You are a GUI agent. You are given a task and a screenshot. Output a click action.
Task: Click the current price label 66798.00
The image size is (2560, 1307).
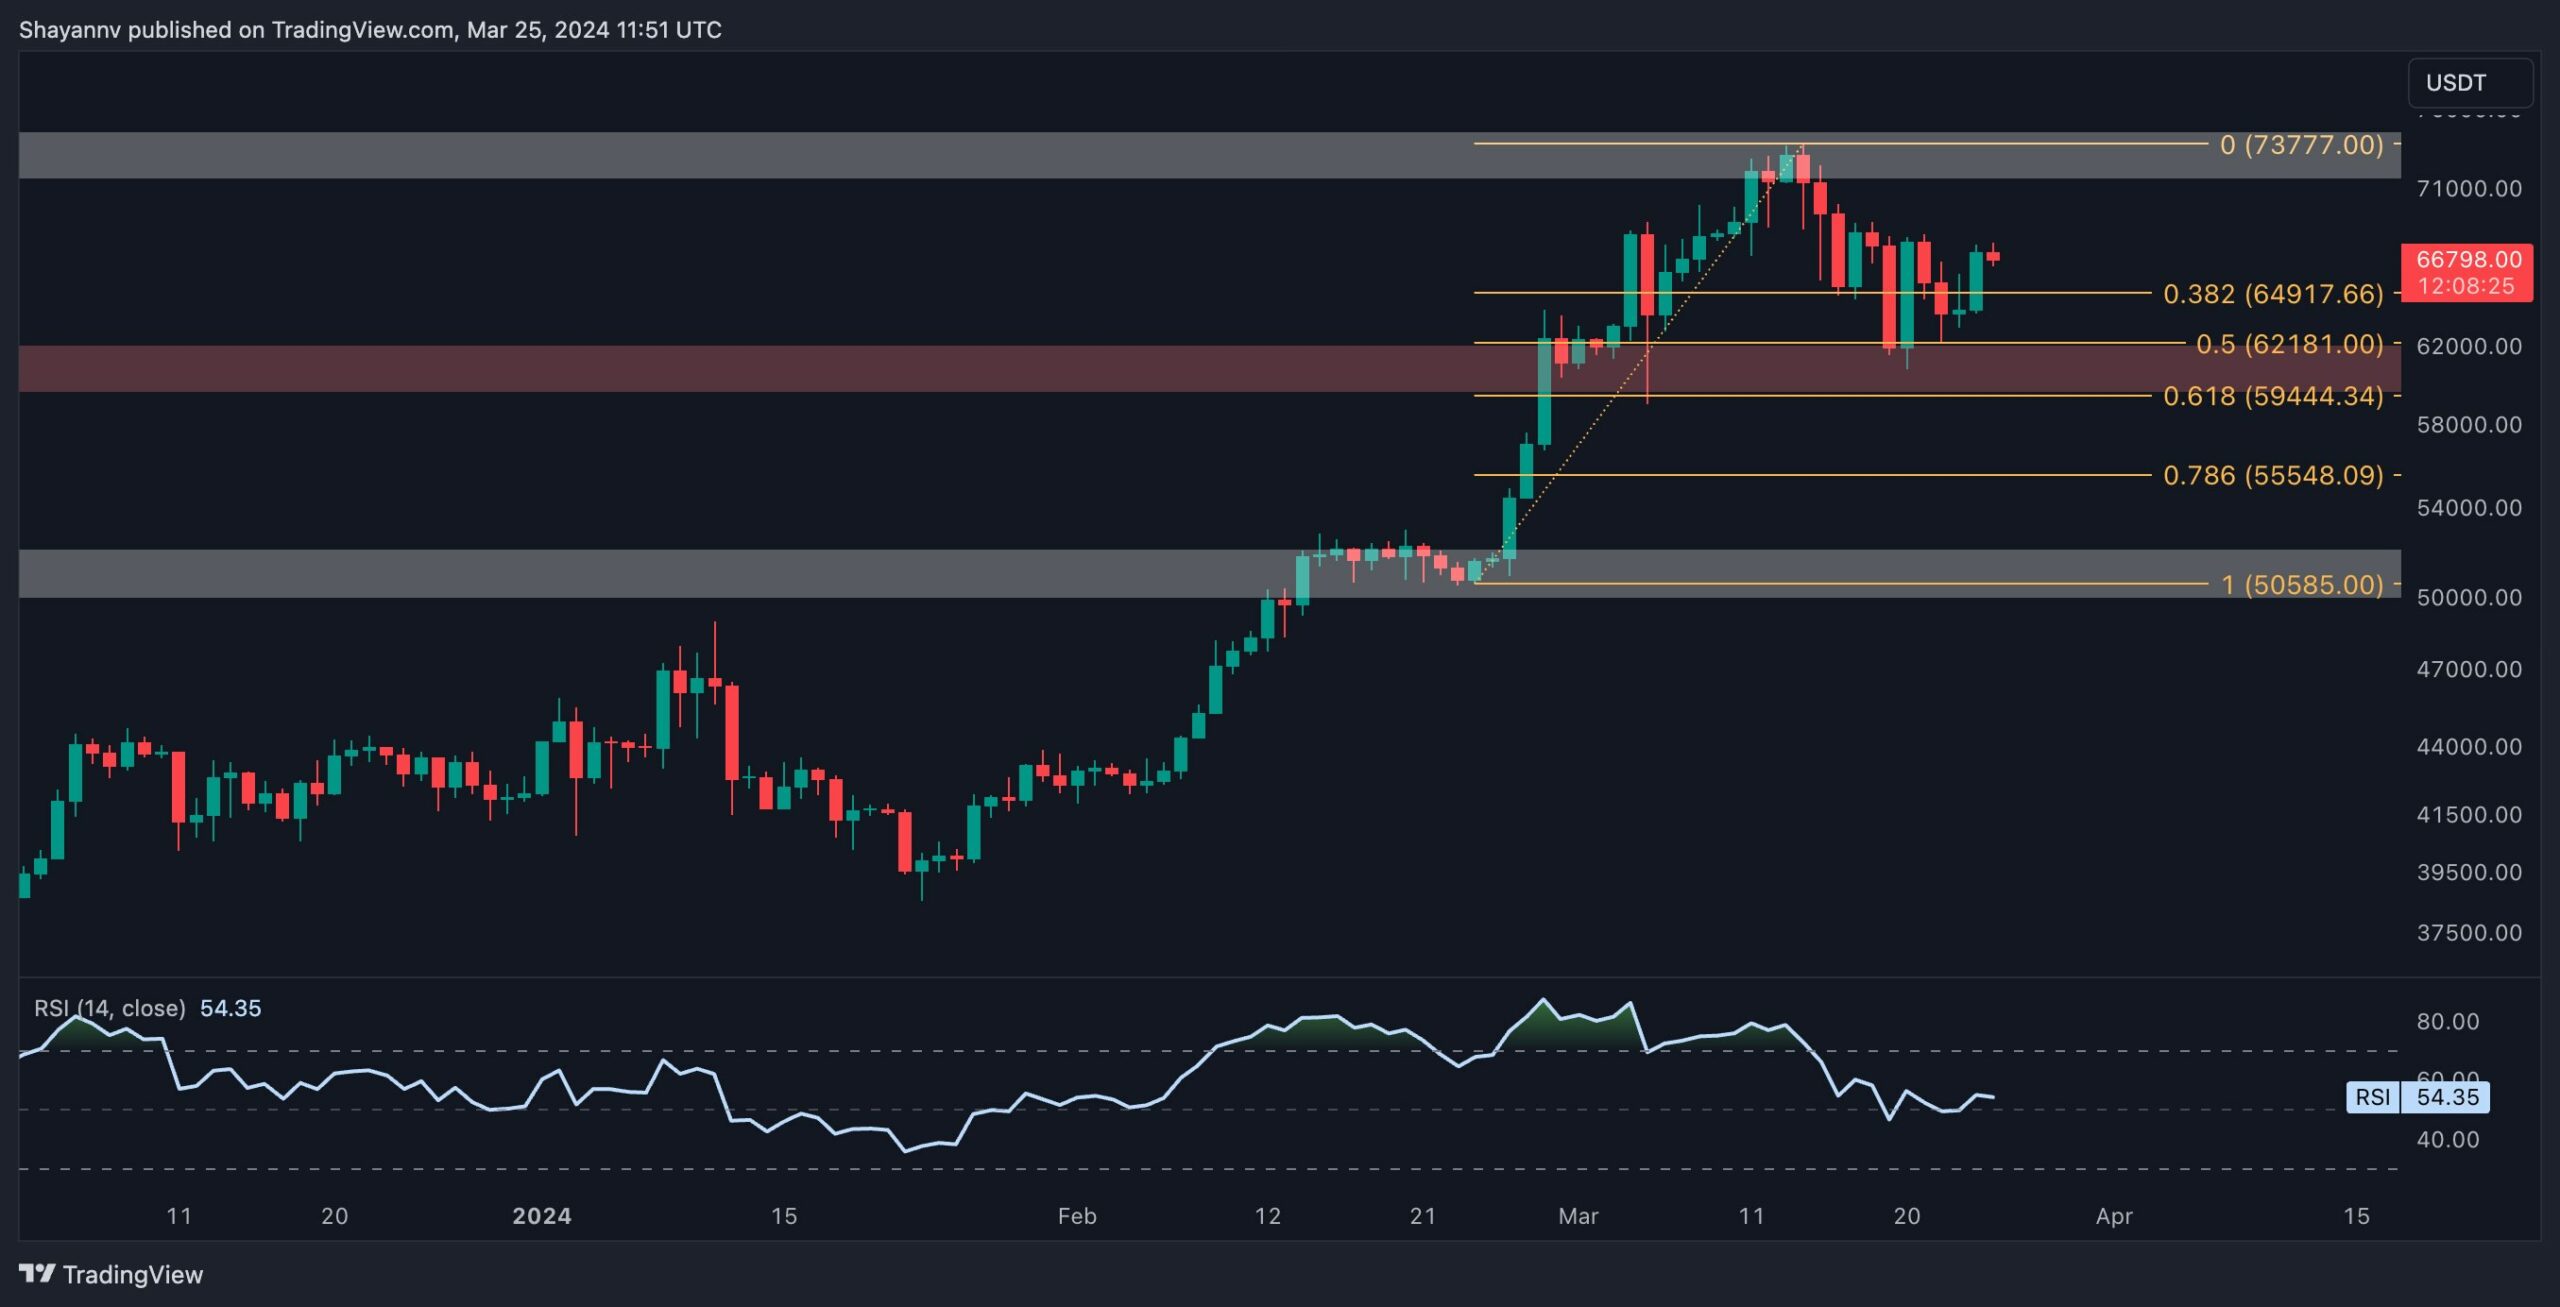[x=2467, y=260]
